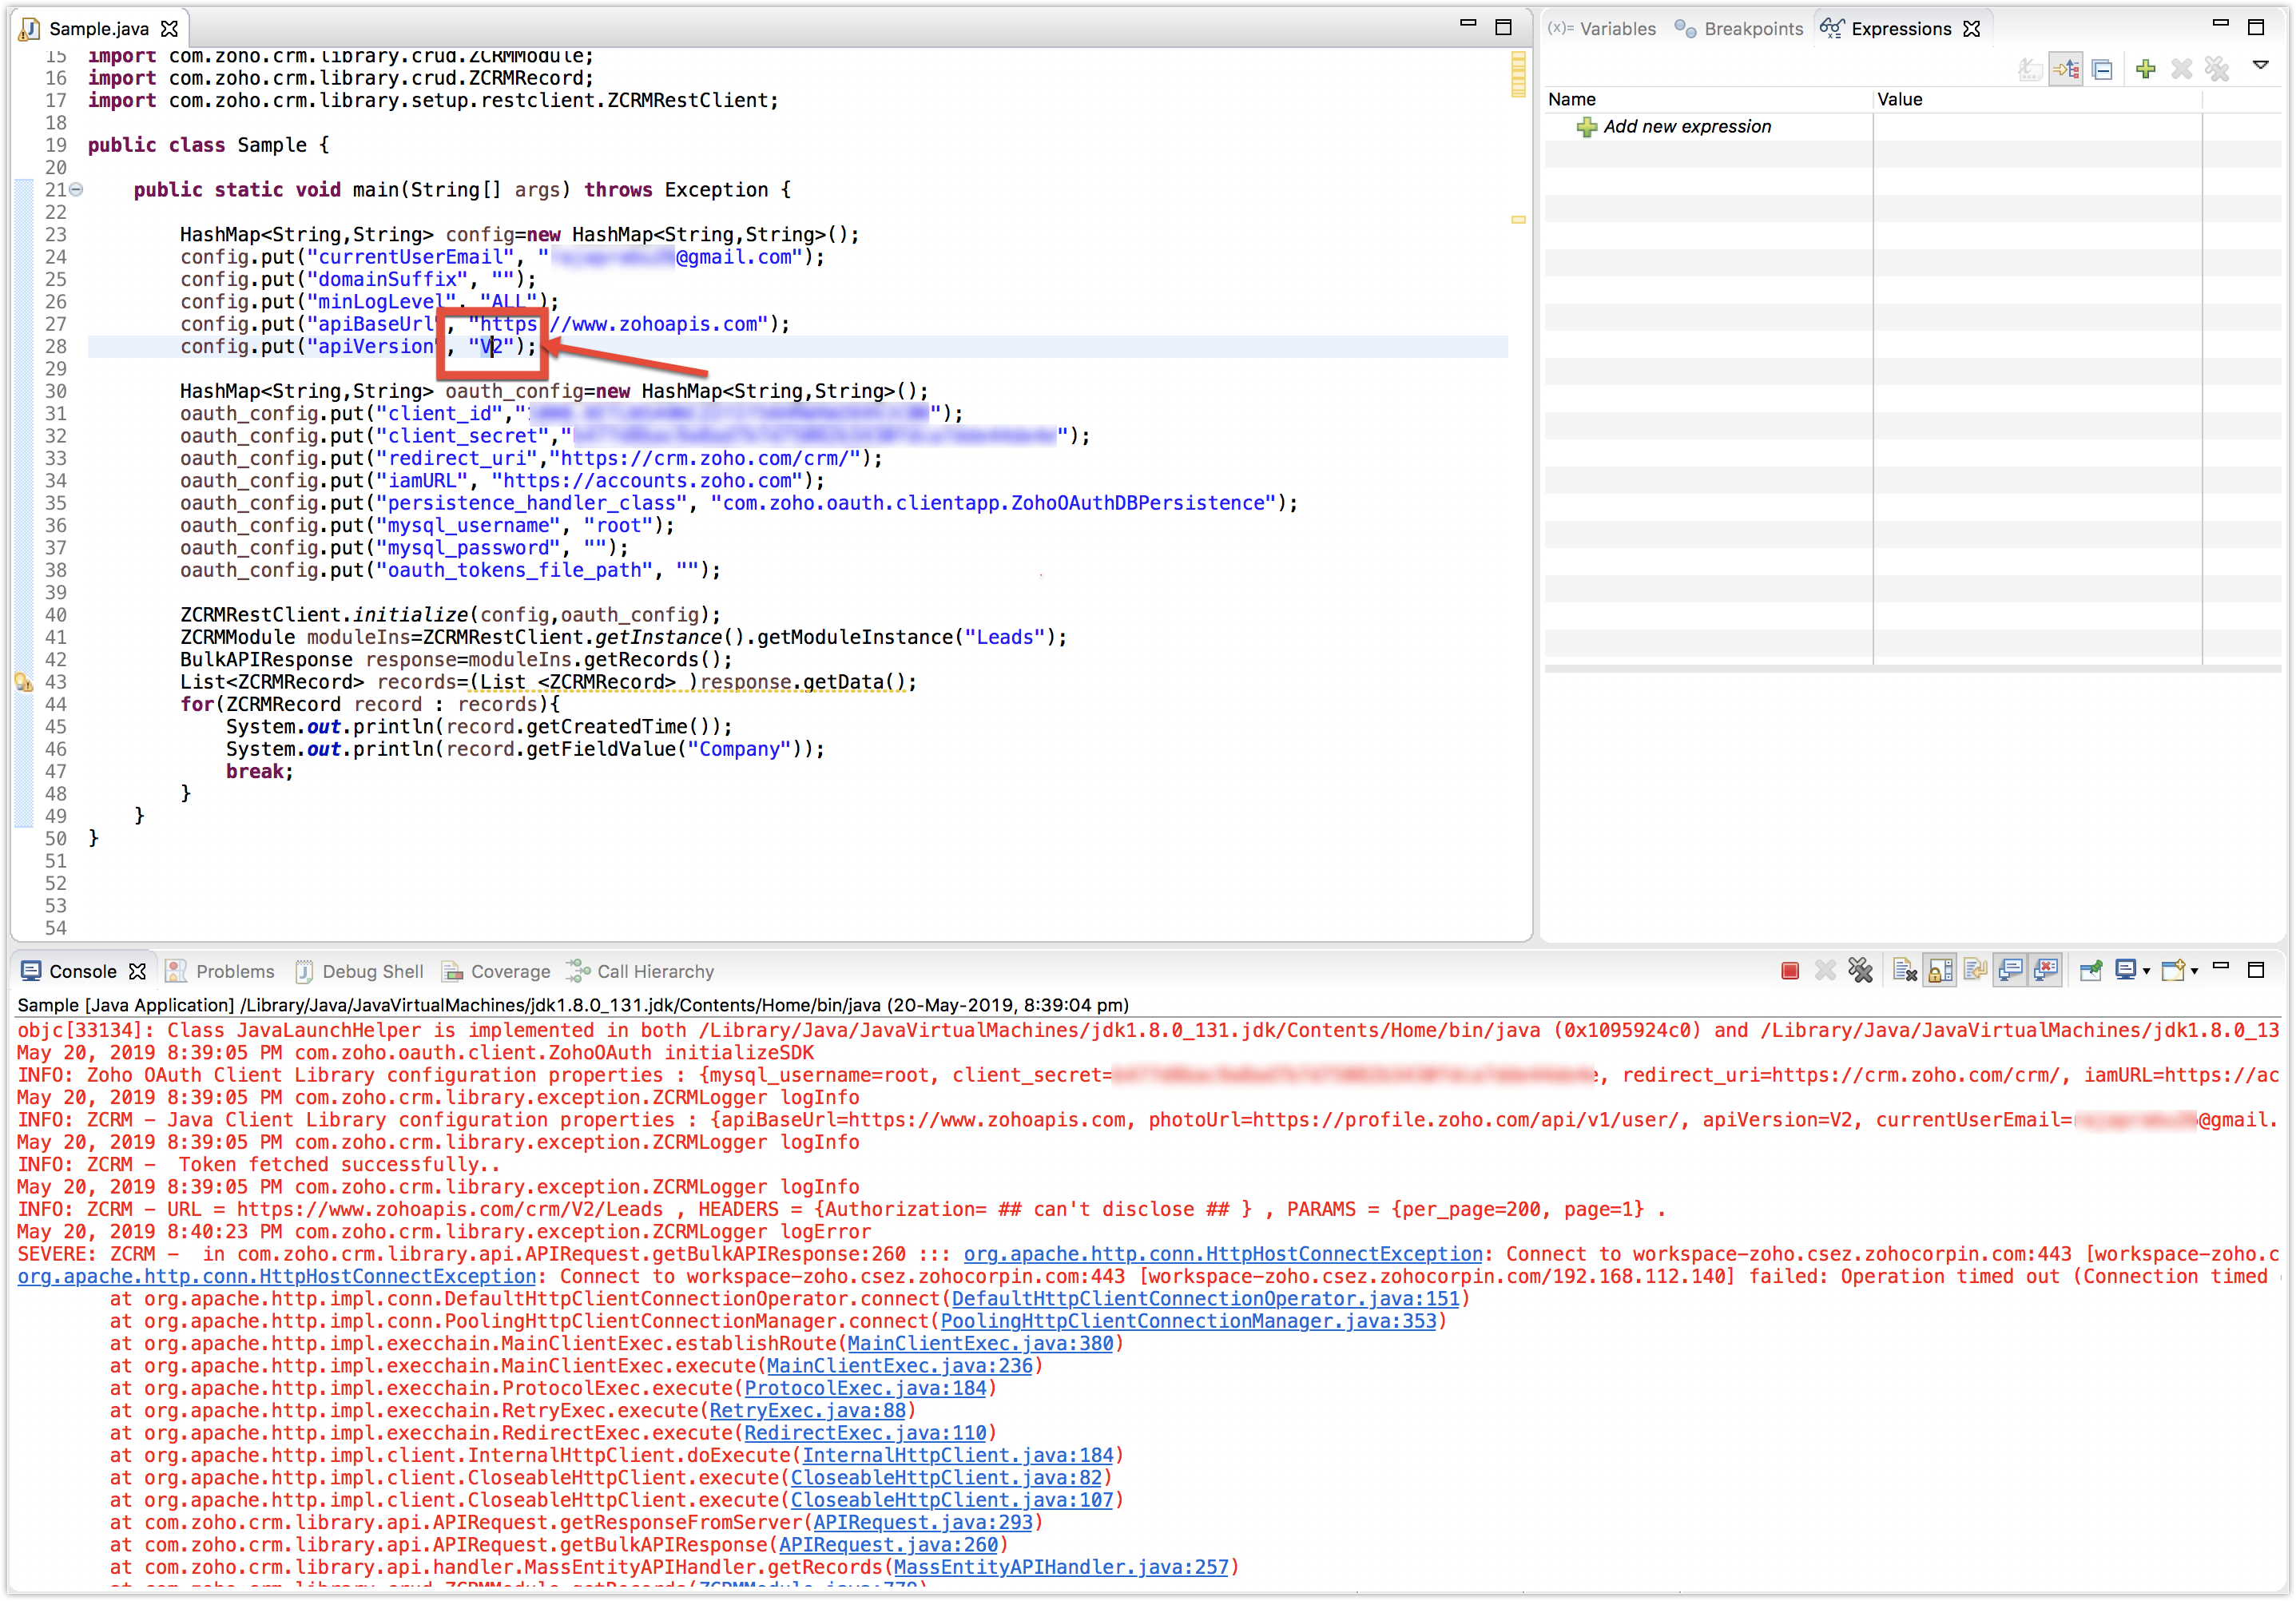Viewport: 2296px width, 1601px height.
Task: Minimize the Expressions view
Action: [x=2221, y=23]
